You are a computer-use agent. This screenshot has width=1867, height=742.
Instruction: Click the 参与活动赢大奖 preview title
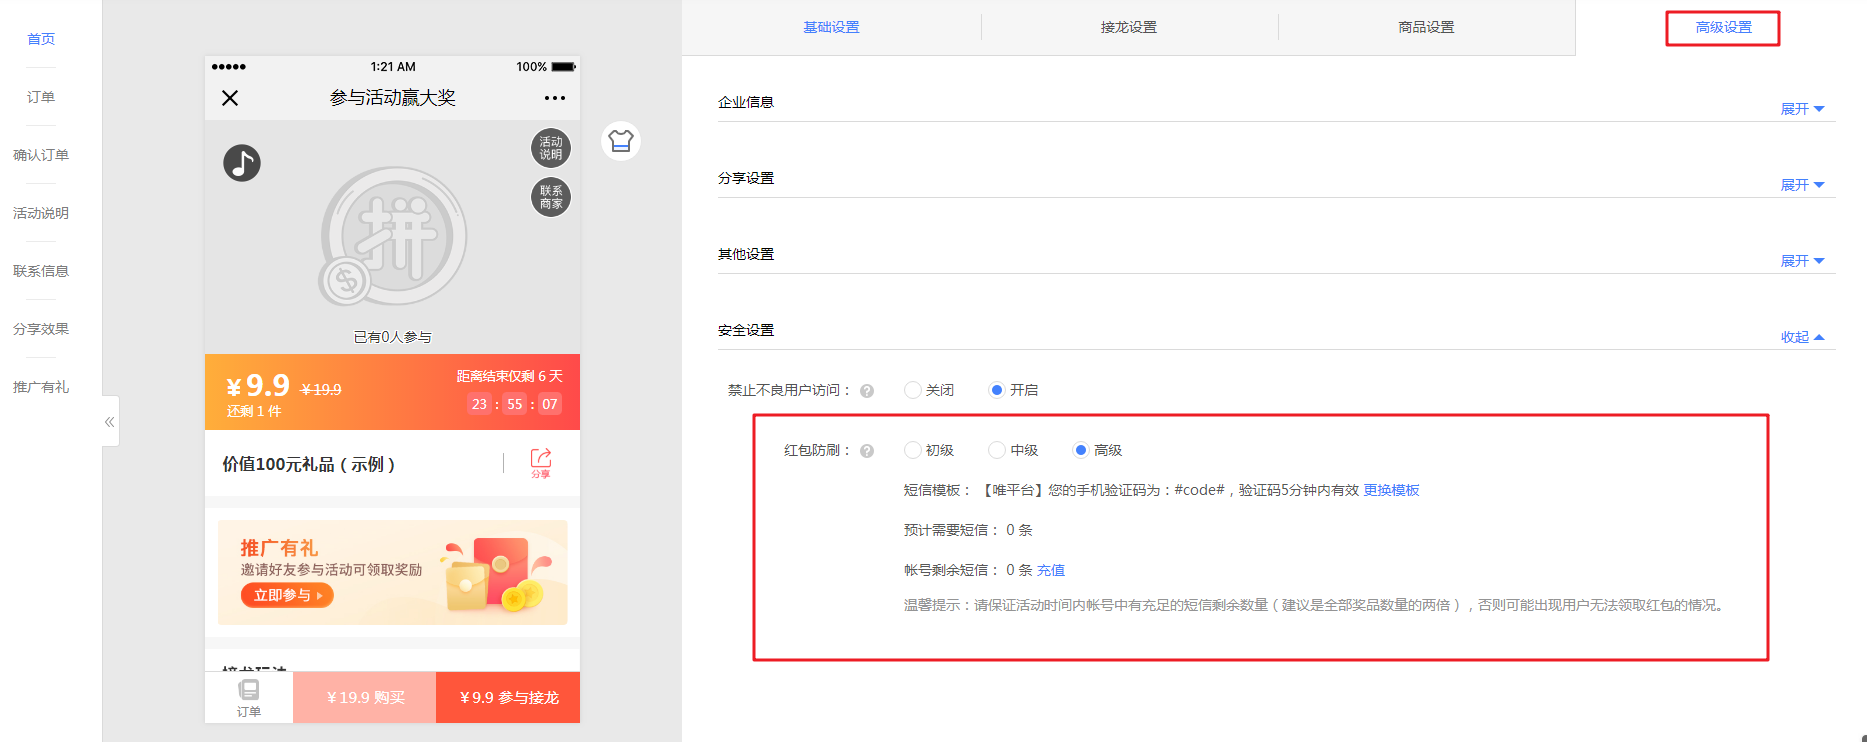pyautogui.click(x=393, y=98)
